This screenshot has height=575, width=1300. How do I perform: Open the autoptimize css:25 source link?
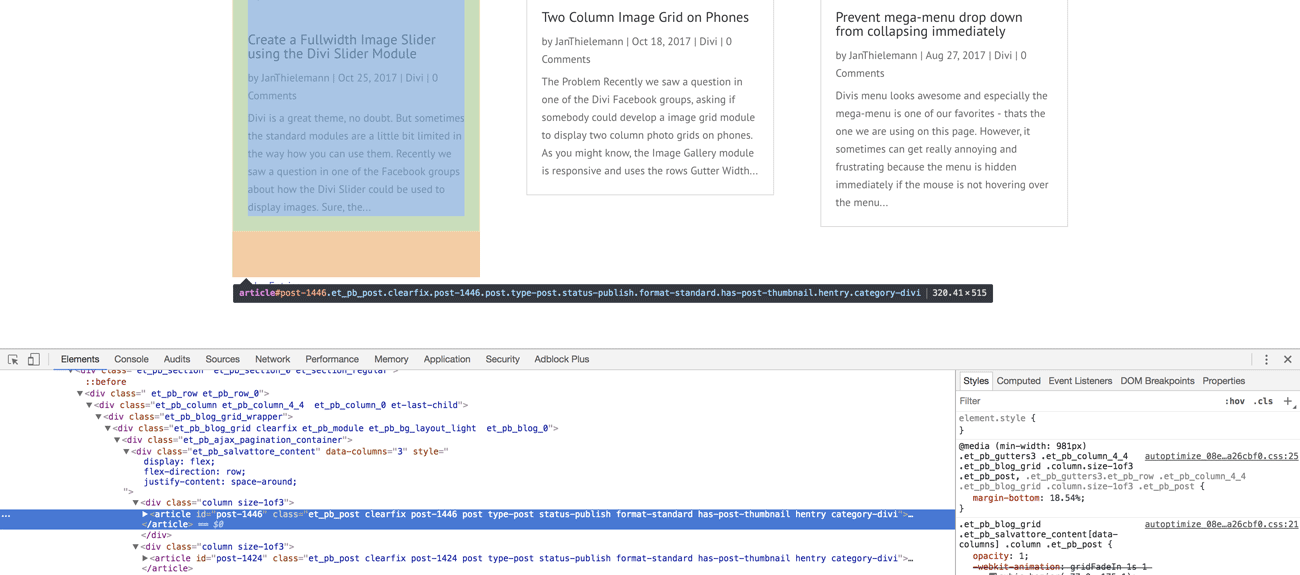(1220, 456)
